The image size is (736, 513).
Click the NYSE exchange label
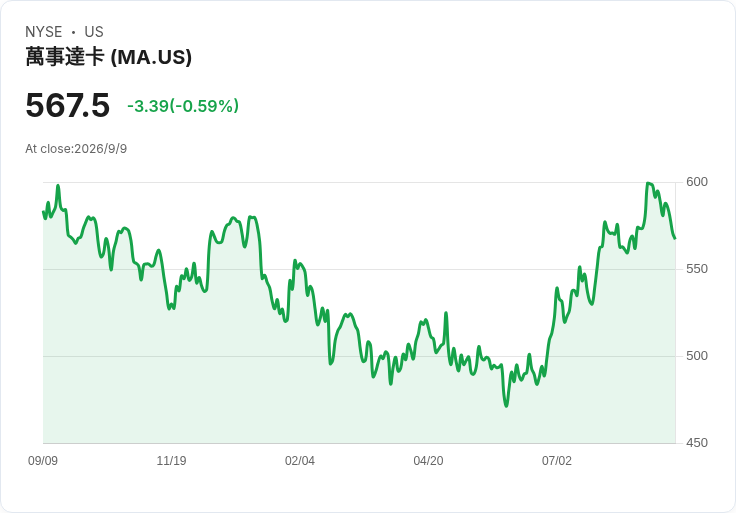[44, 32]
